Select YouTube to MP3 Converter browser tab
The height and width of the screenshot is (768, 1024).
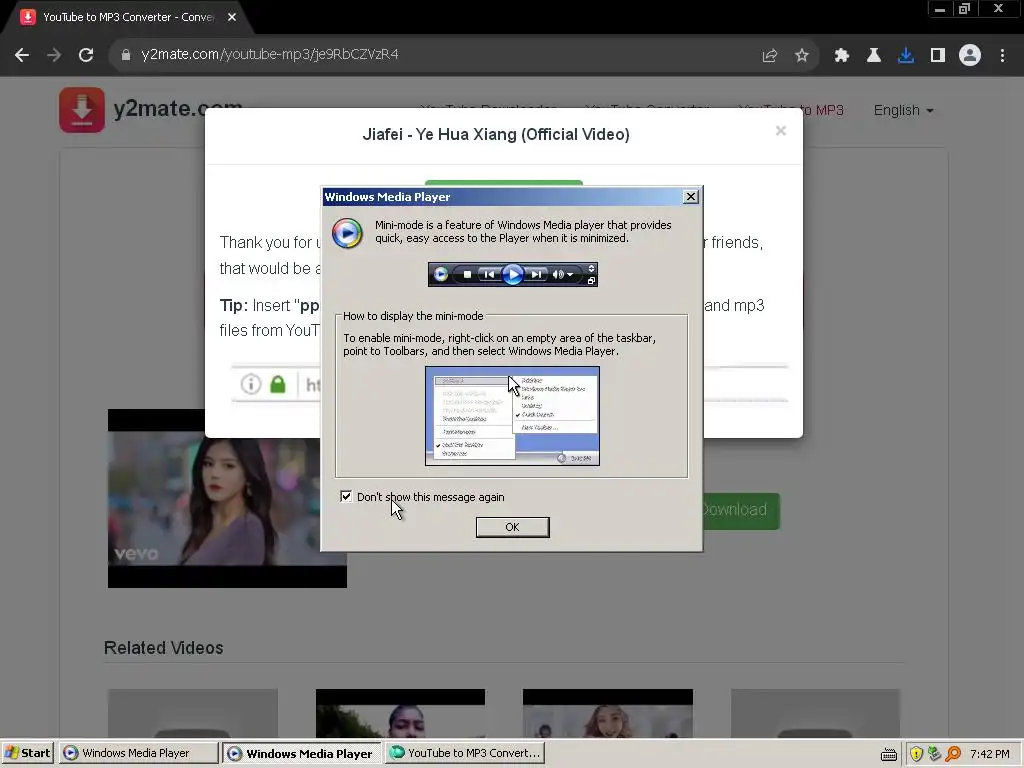[x=127, y=17]
